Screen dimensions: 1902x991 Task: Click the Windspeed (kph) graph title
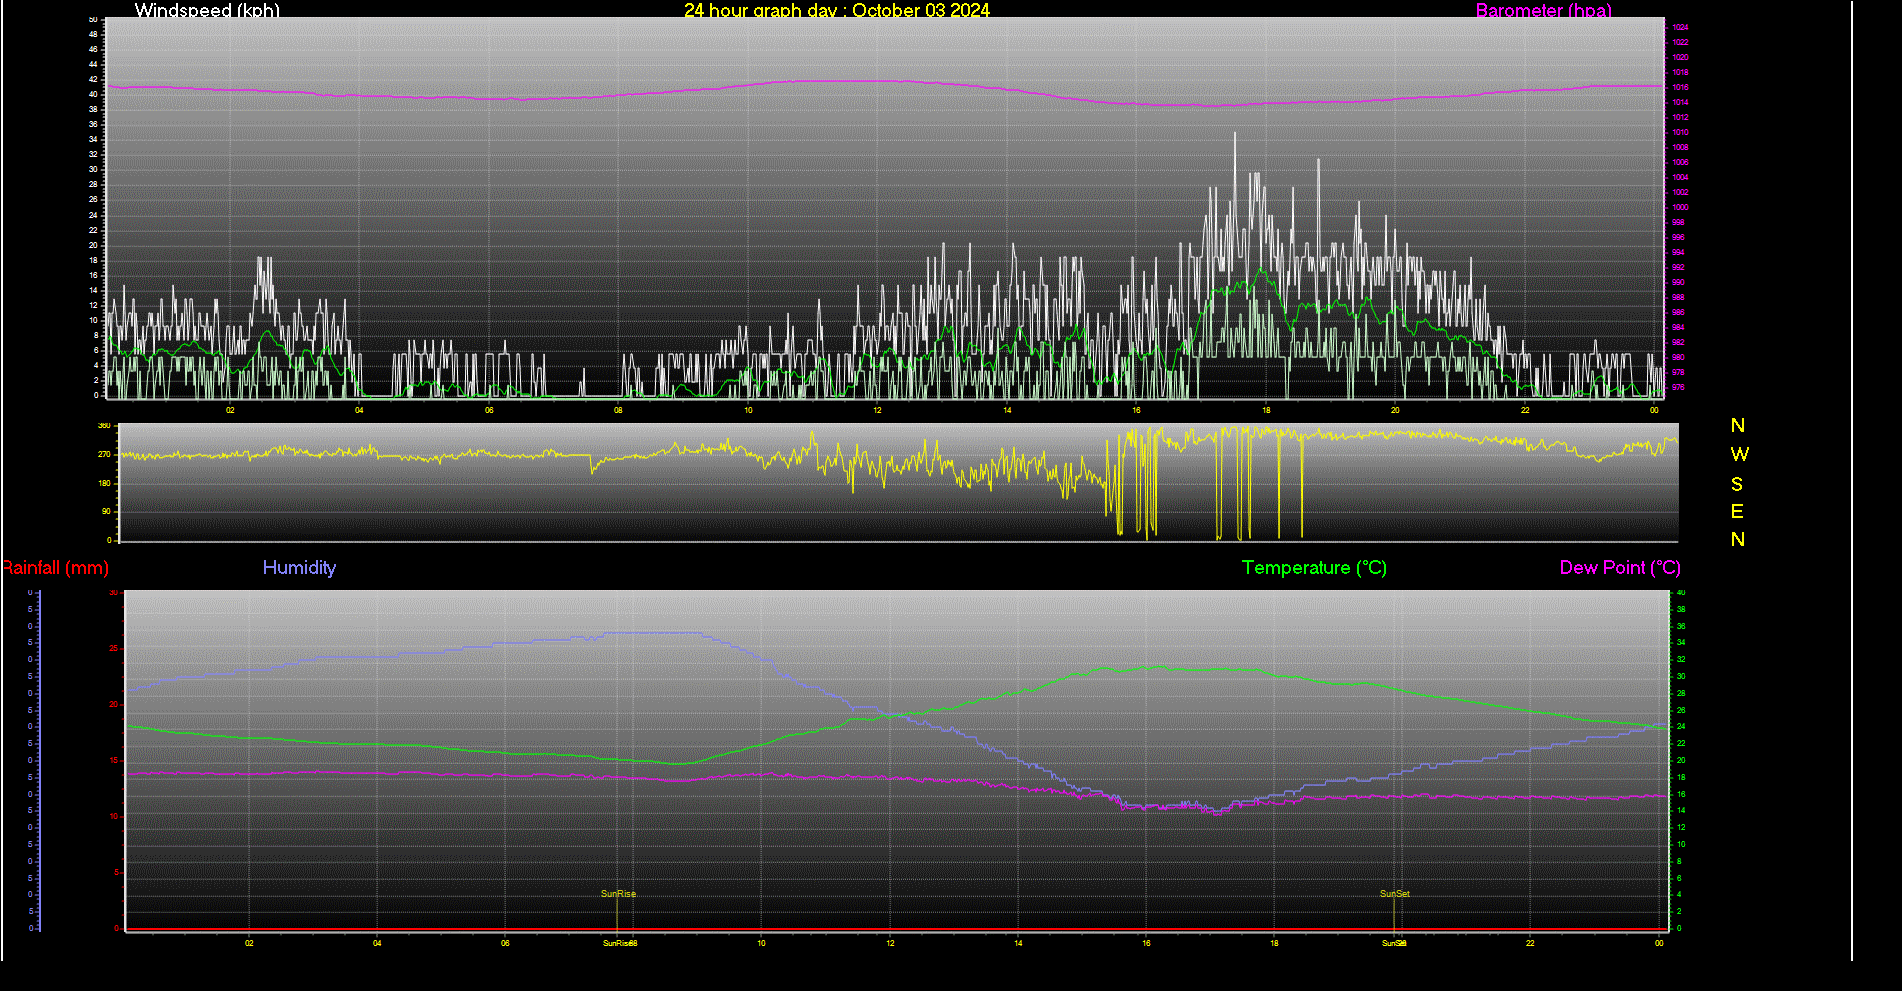pos(207,10)
